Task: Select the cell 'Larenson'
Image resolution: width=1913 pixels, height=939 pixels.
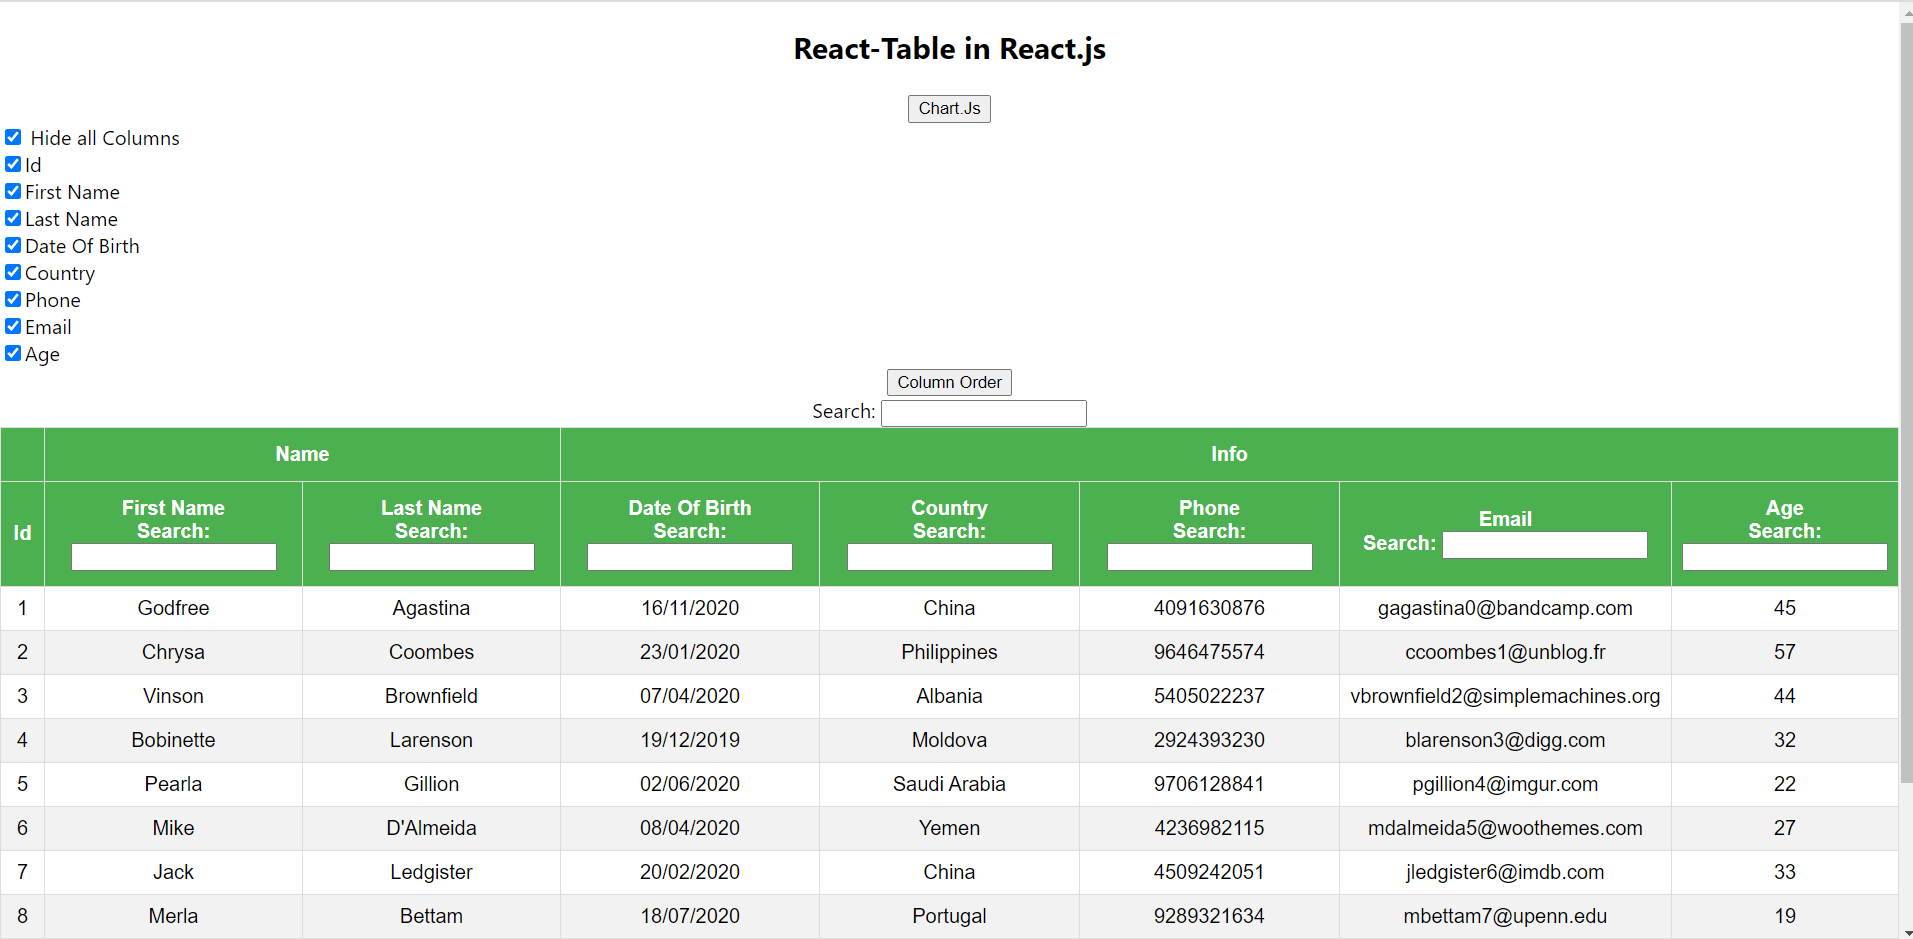Action: tap(431, 740)
